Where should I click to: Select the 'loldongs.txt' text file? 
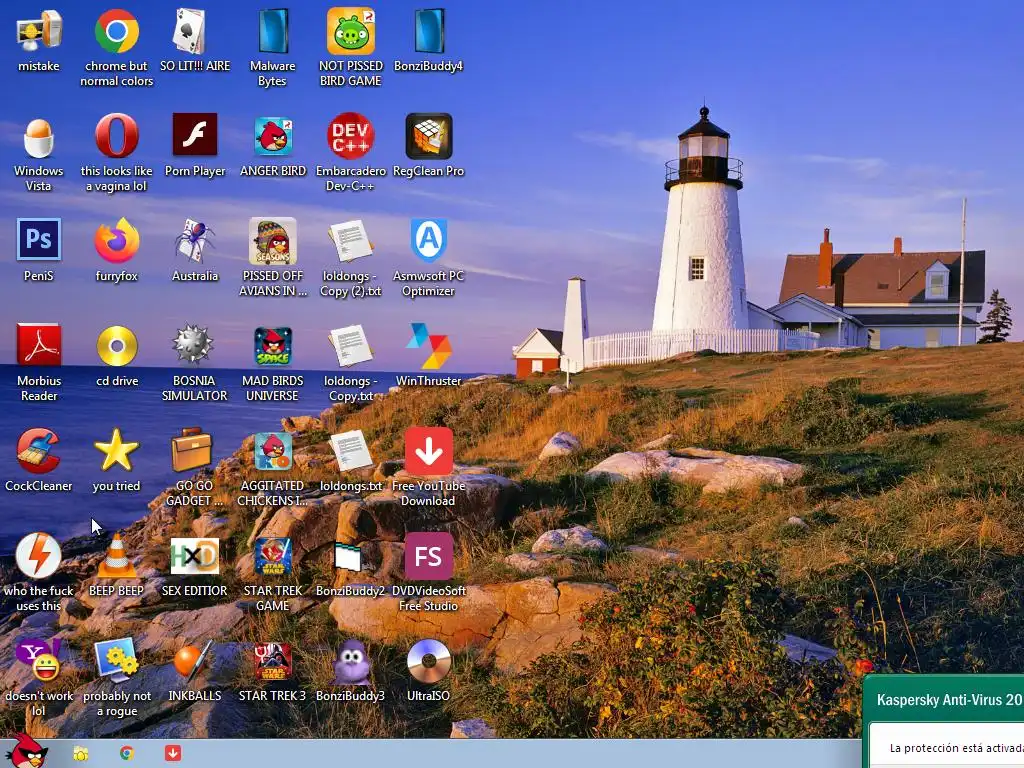pyautogui.click(x=351, y=451)
